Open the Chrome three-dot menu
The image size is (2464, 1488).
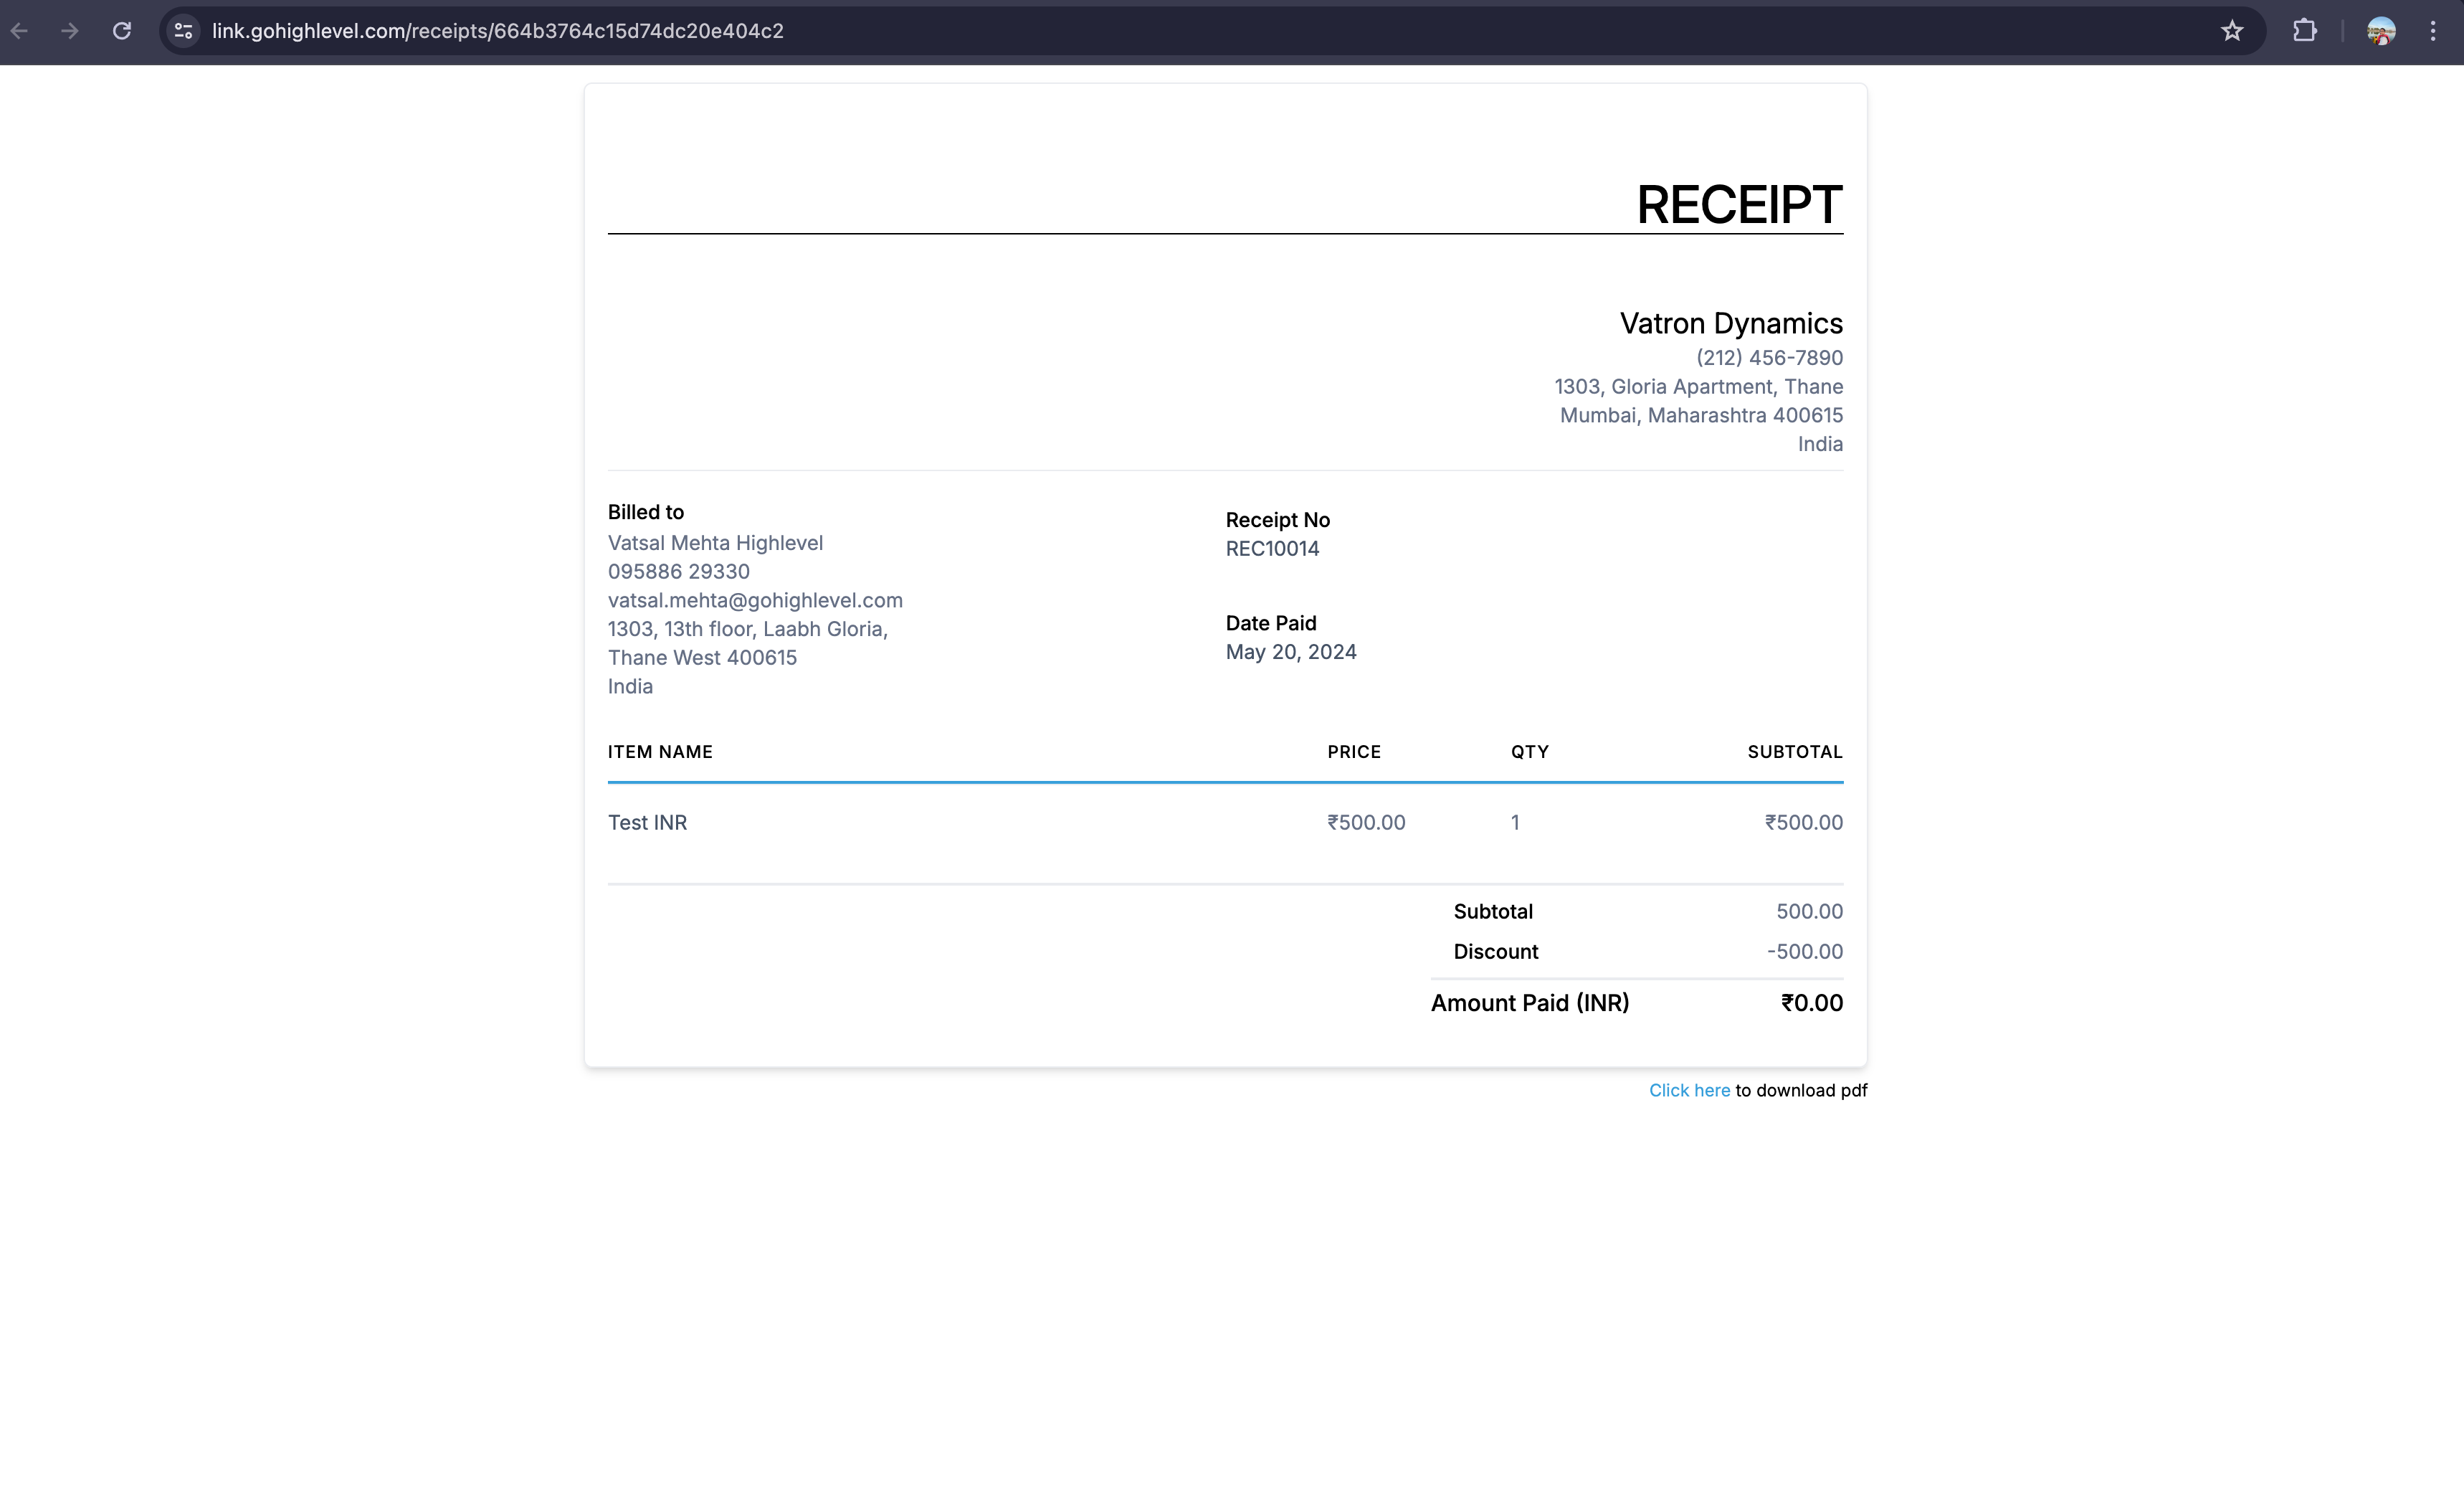[x=2433, y=31]
